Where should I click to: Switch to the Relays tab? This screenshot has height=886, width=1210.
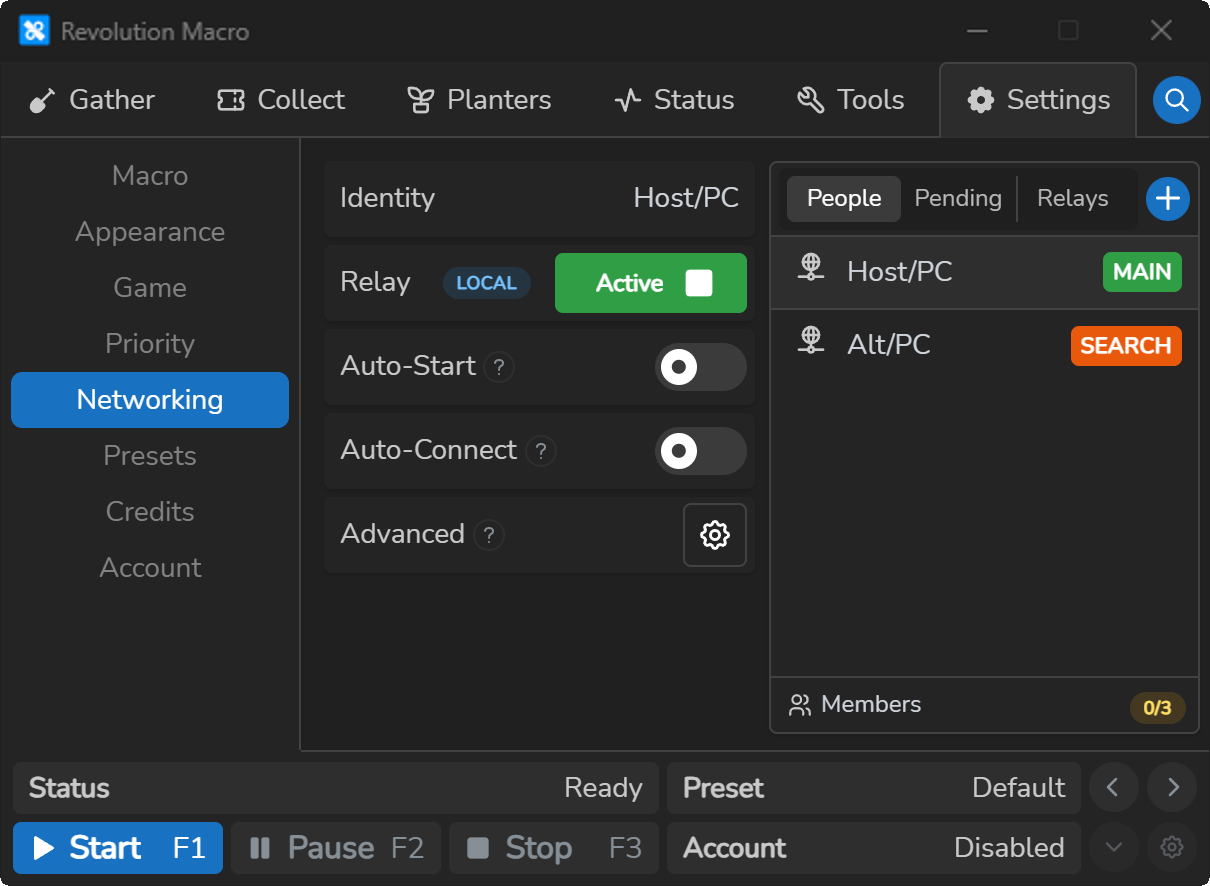tap(1073, 198)
